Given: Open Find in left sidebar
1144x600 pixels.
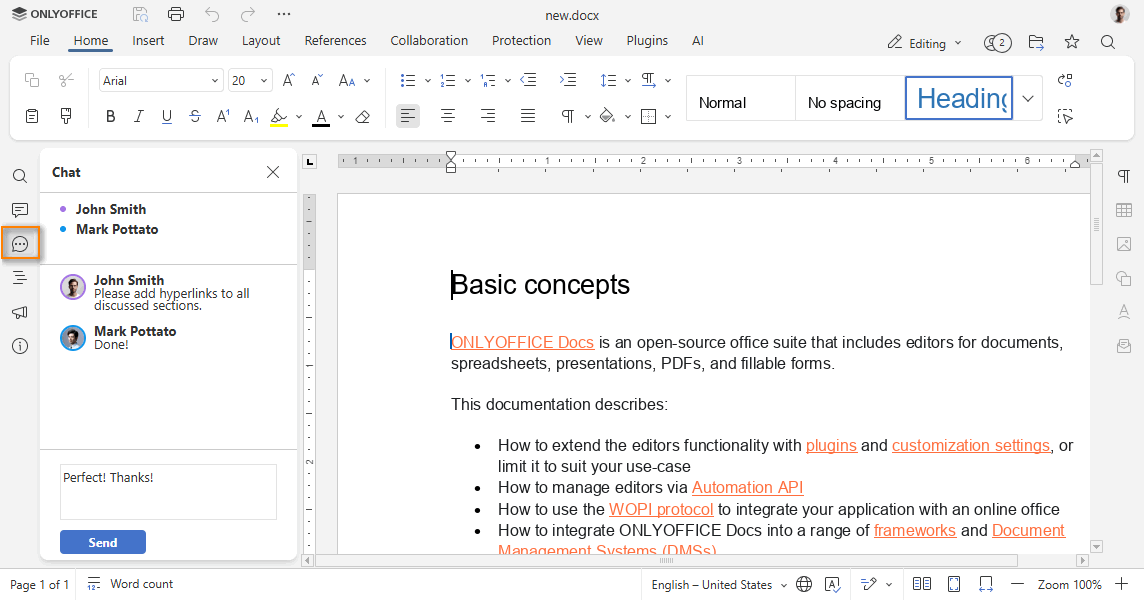Looking at the screenshot, I should (20, 176).
